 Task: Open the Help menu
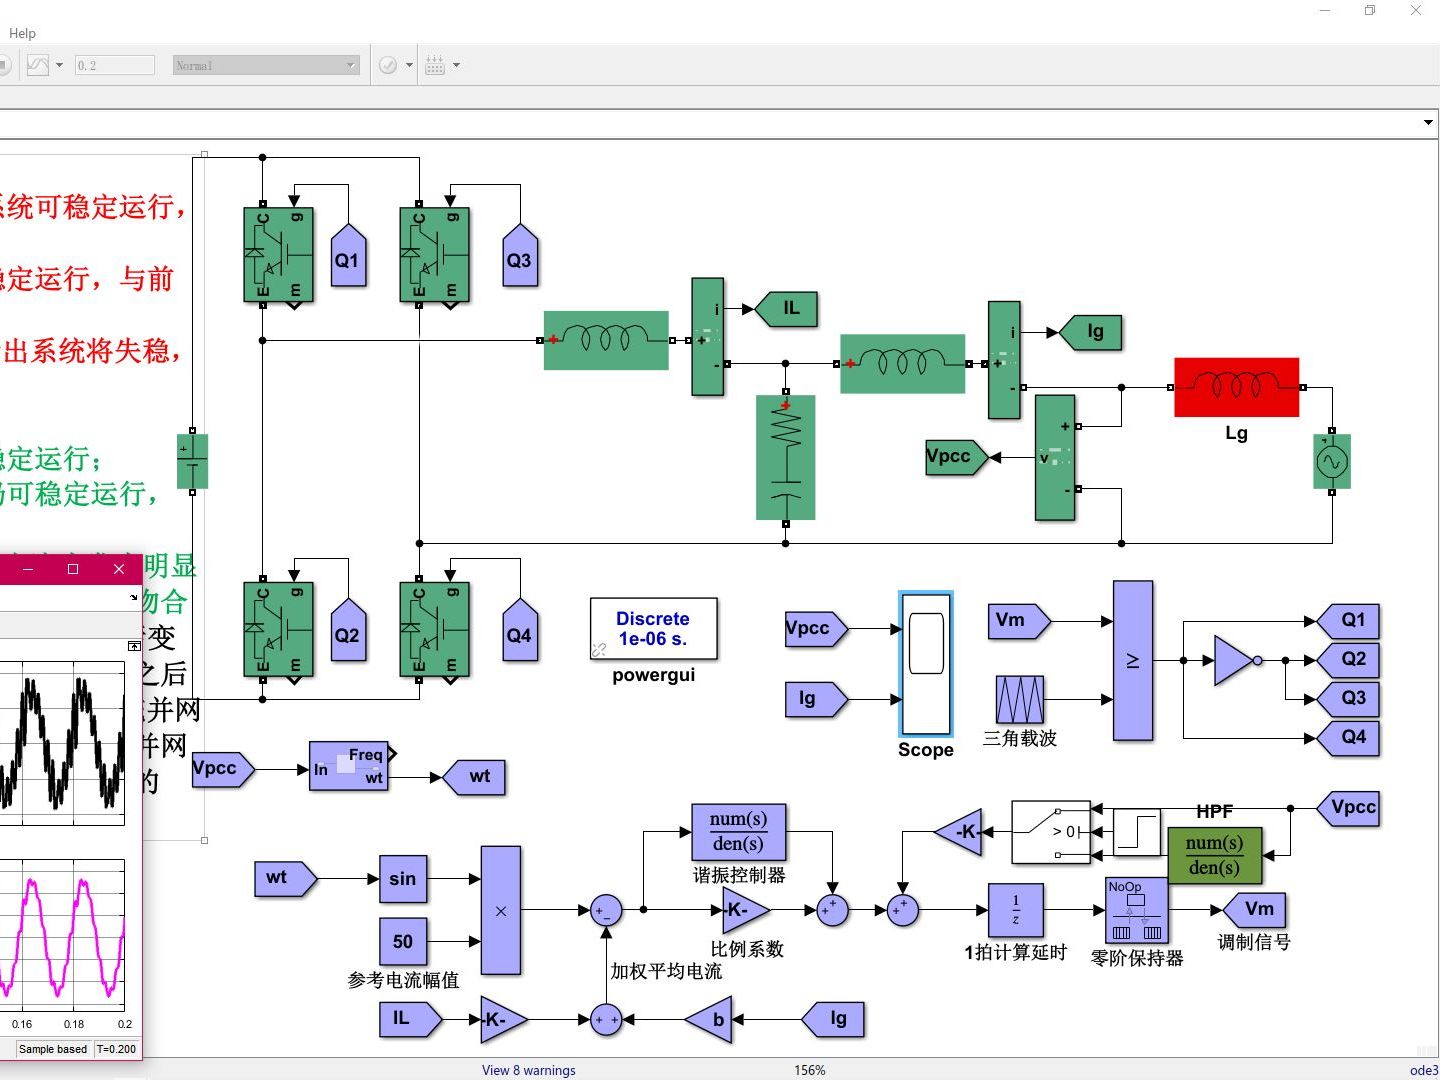[x=22, y=33]
